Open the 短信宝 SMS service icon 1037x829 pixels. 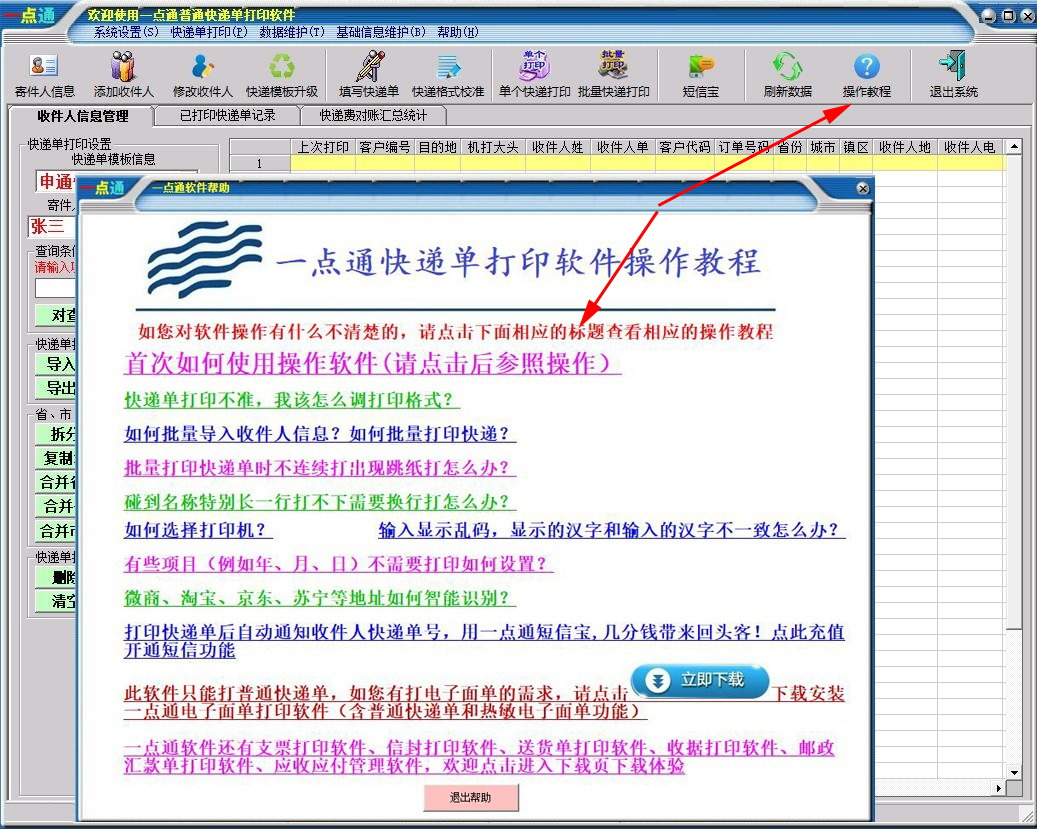[700, 74]
